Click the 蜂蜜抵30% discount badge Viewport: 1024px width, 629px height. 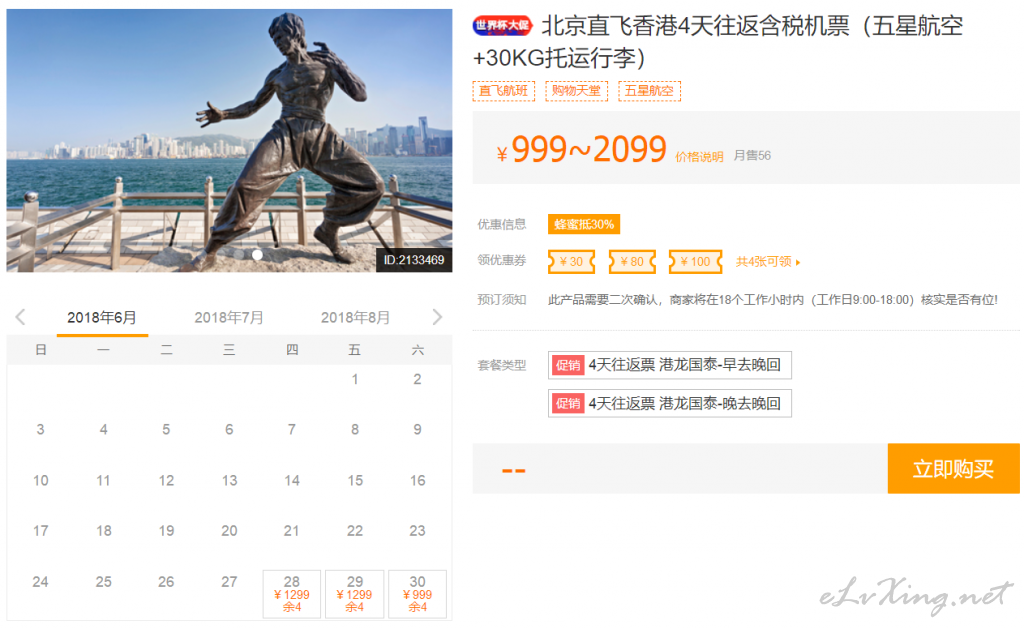pos(584,225)
